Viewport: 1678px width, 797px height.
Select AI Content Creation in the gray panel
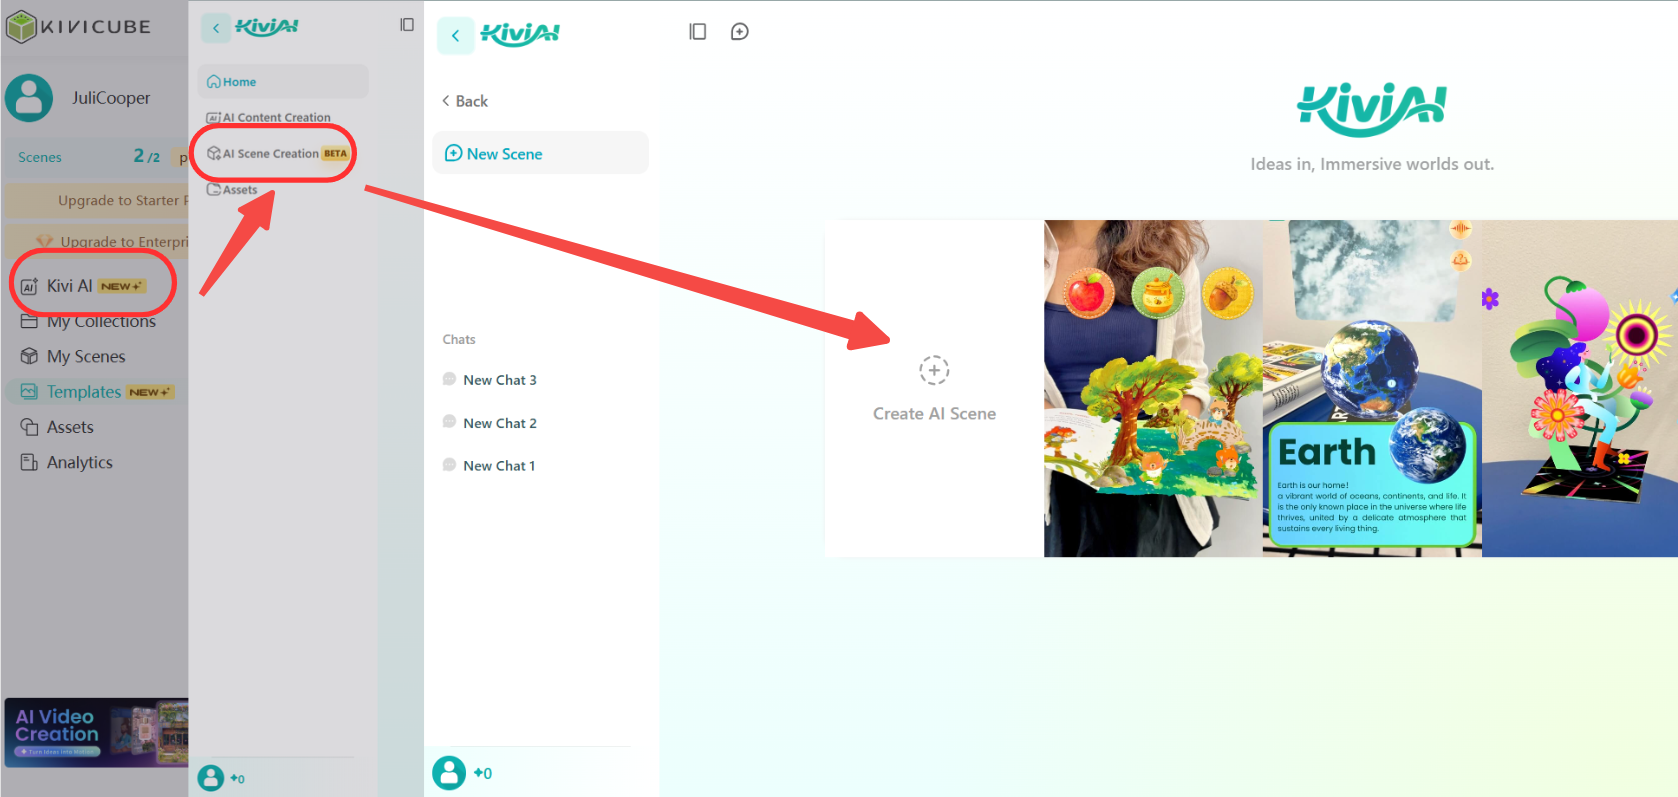268,117
